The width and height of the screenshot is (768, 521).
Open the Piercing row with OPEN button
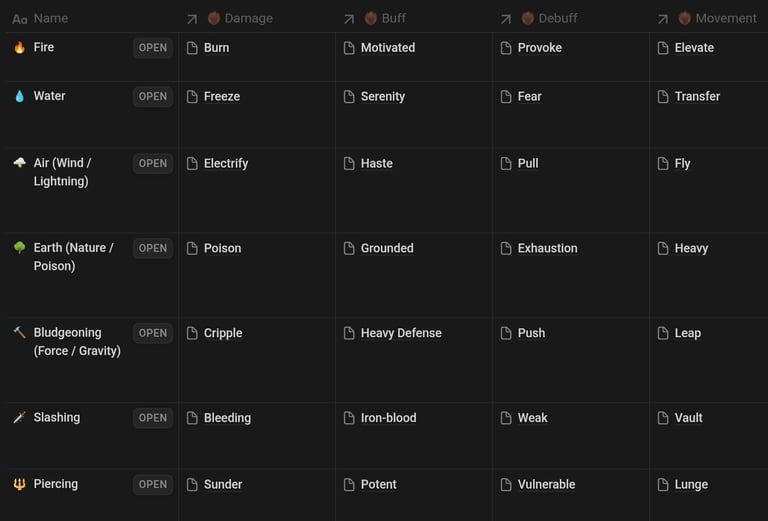point(153,485)
